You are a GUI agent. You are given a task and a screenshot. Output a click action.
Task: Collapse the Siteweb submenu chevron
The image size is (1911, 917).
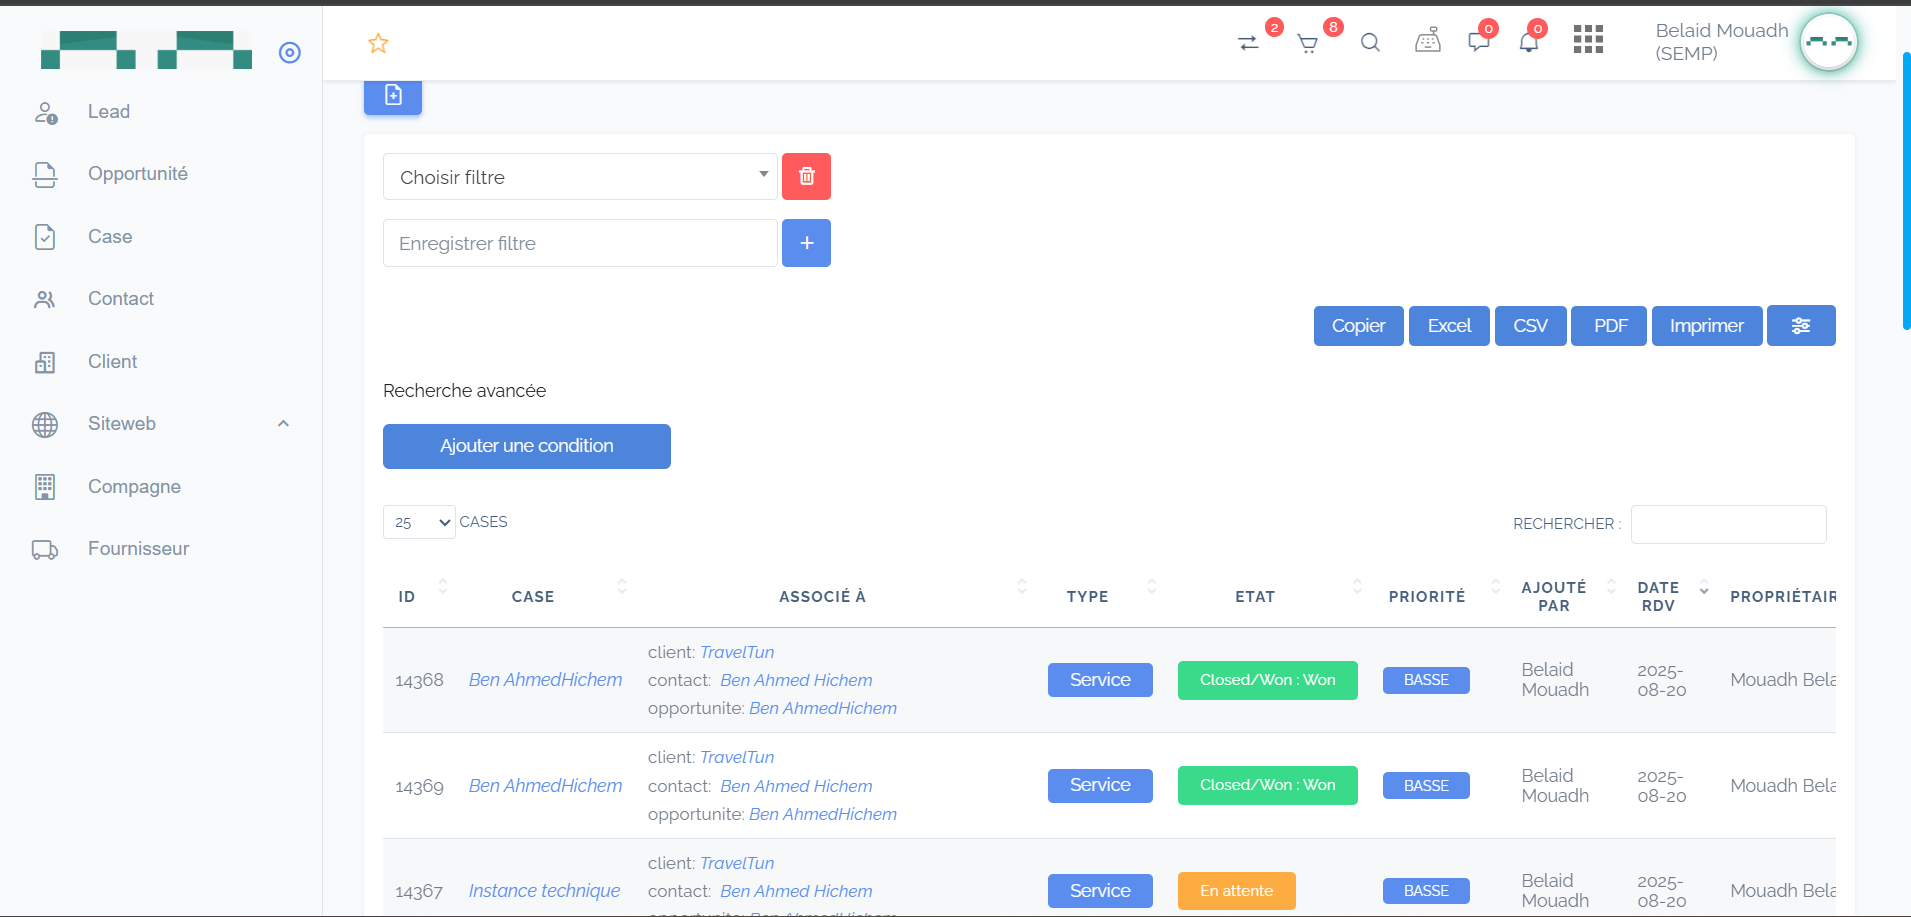[x=283, y=424]
